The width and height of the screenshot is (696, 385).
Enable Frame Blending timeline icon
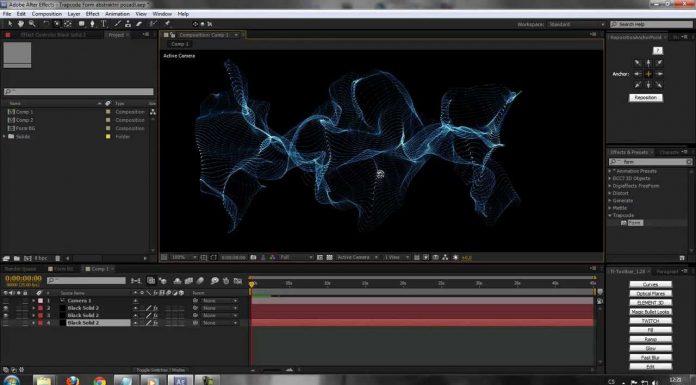(189, 281)
